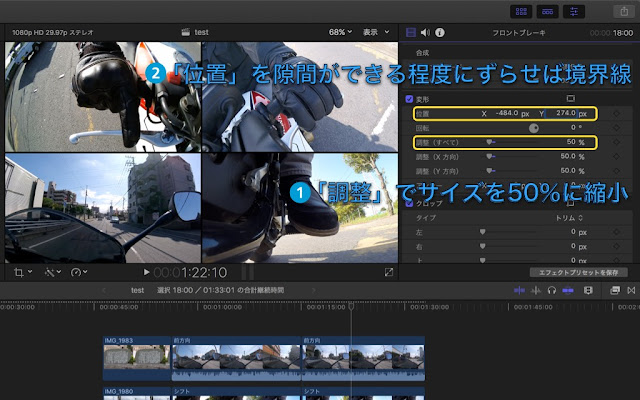Open the transitions browser icon
This screenshot has height=400, width=640.
[x=631, y=290]
